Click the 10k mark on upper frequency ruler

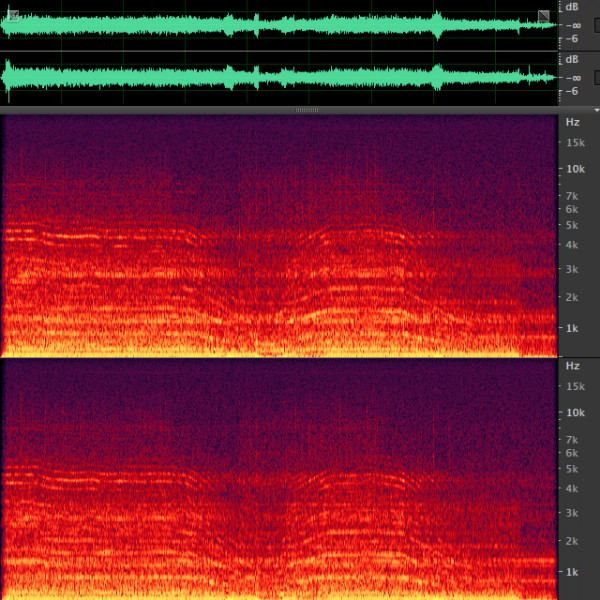pyautogui.click(x=574, y=169)
